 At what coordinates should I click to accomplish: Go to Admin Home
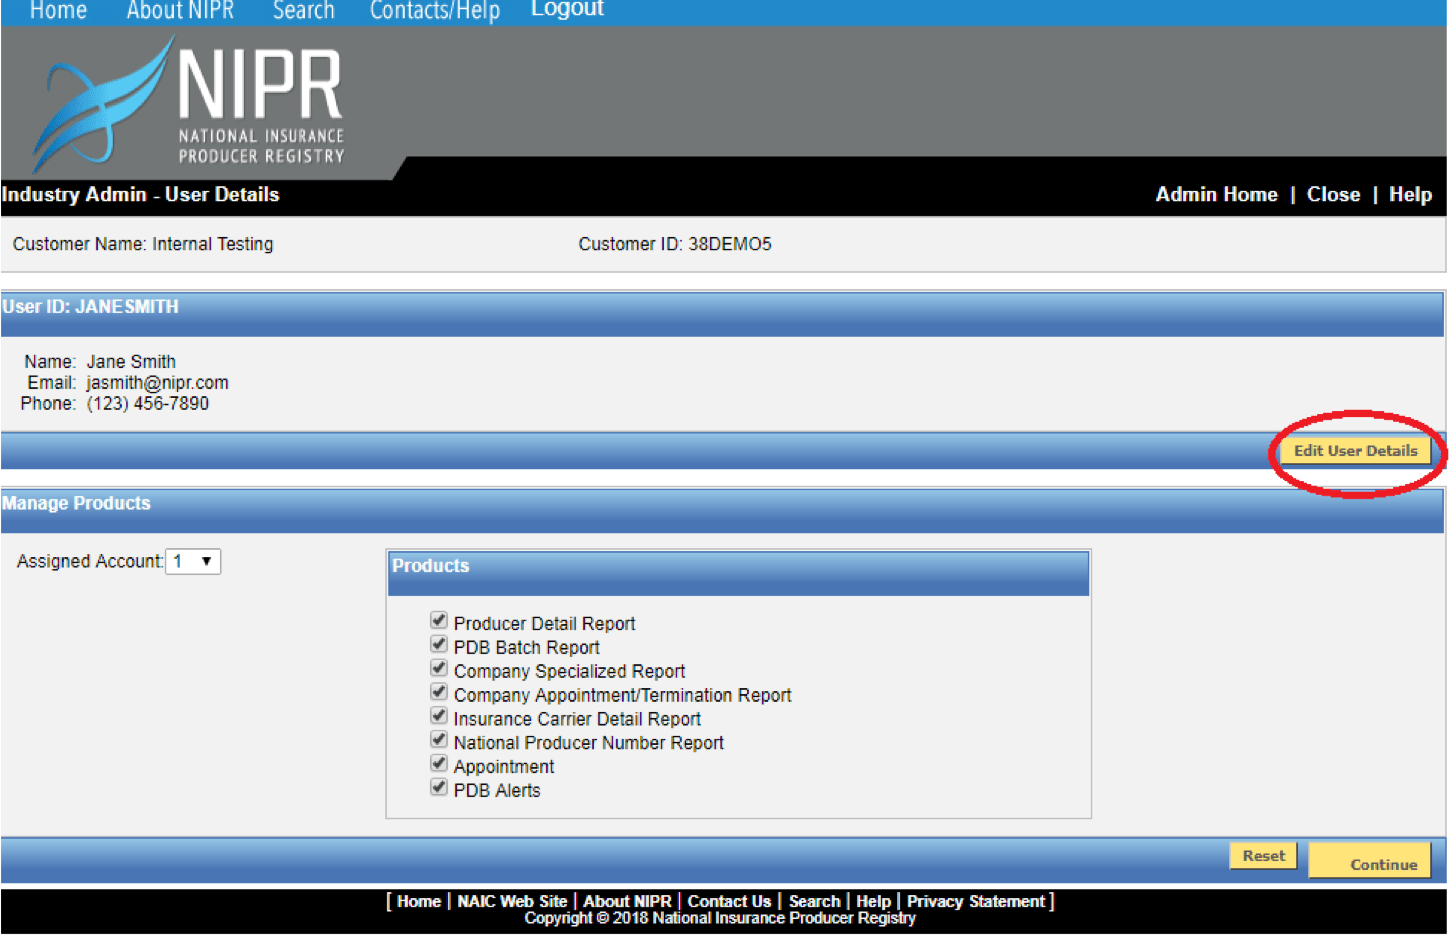1216,195
